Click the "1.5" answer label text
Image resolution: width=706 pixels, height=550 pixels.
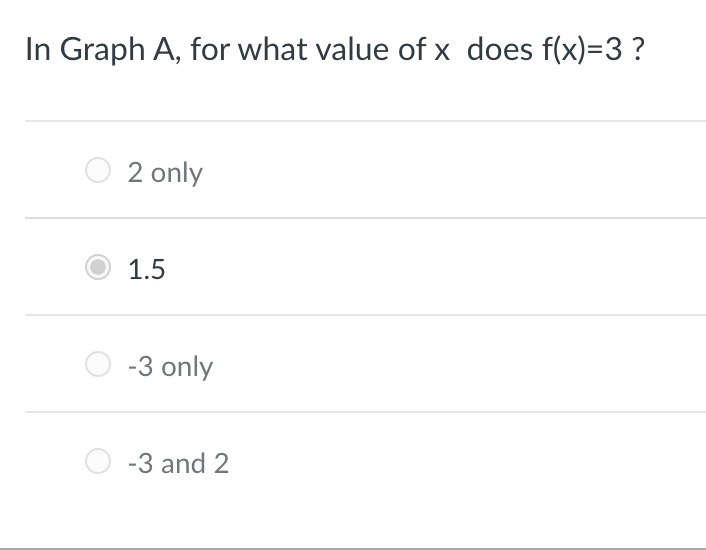point(146,269)
